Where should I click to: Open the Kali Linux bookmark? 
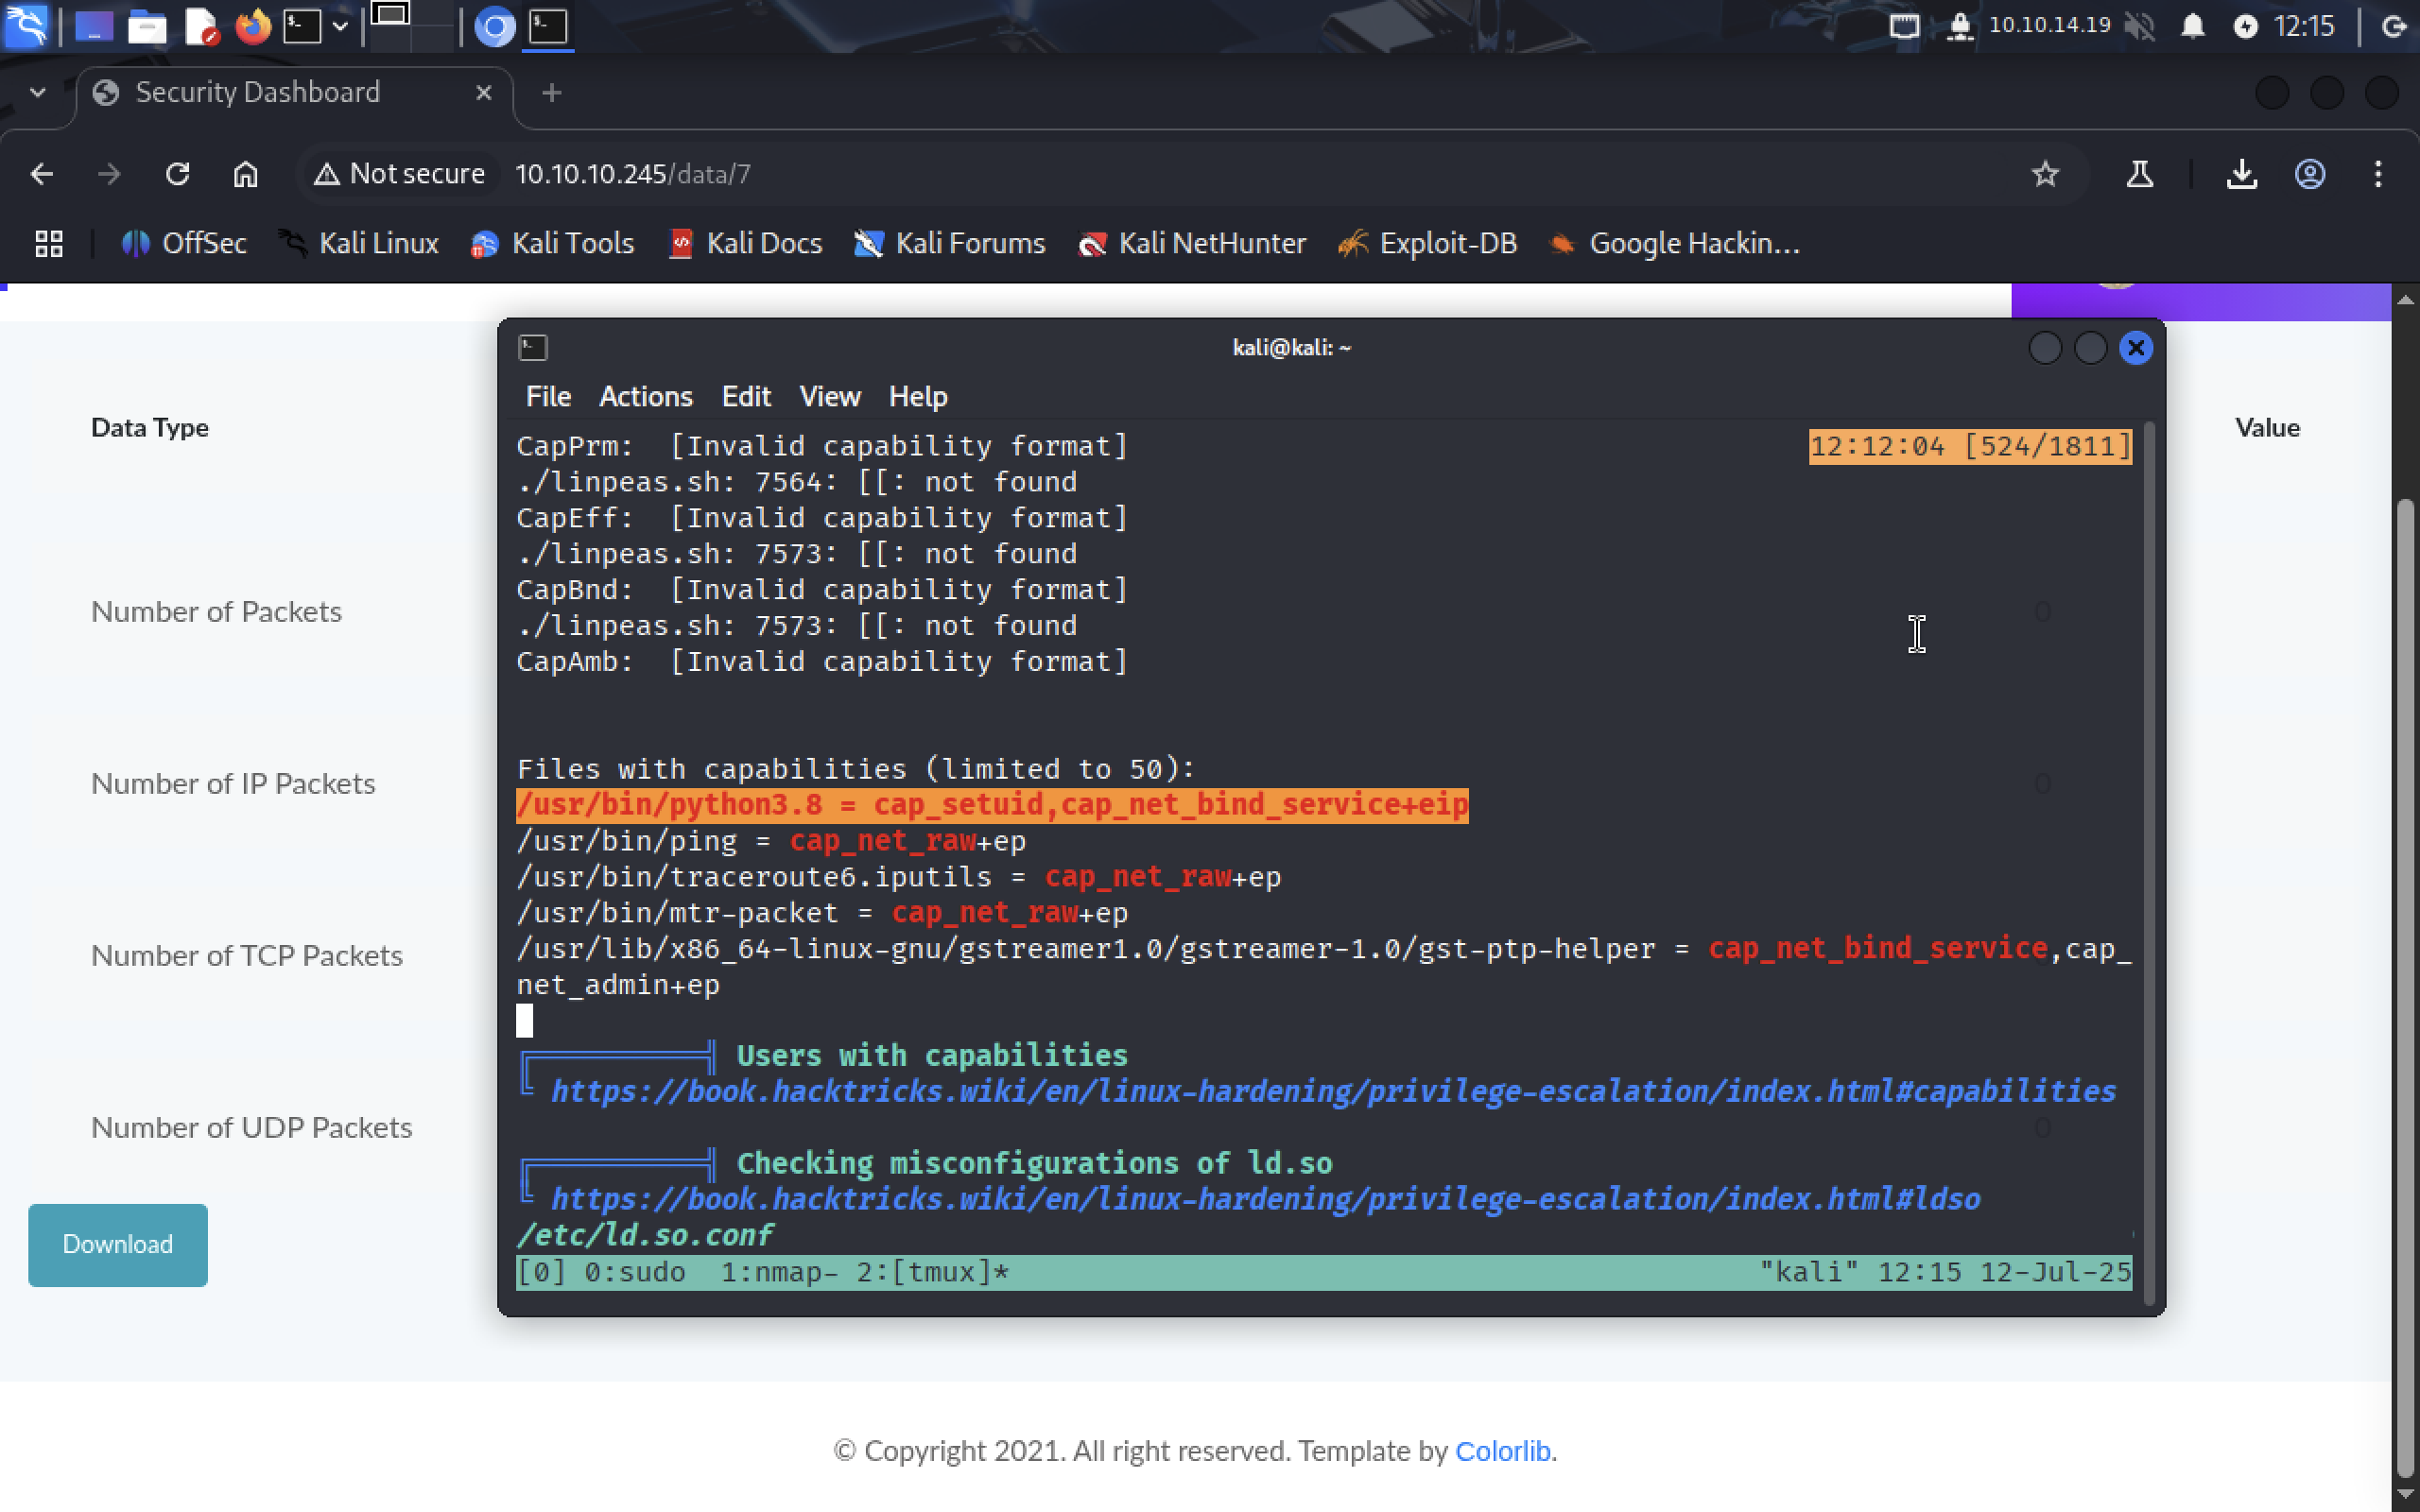point(358,243)
